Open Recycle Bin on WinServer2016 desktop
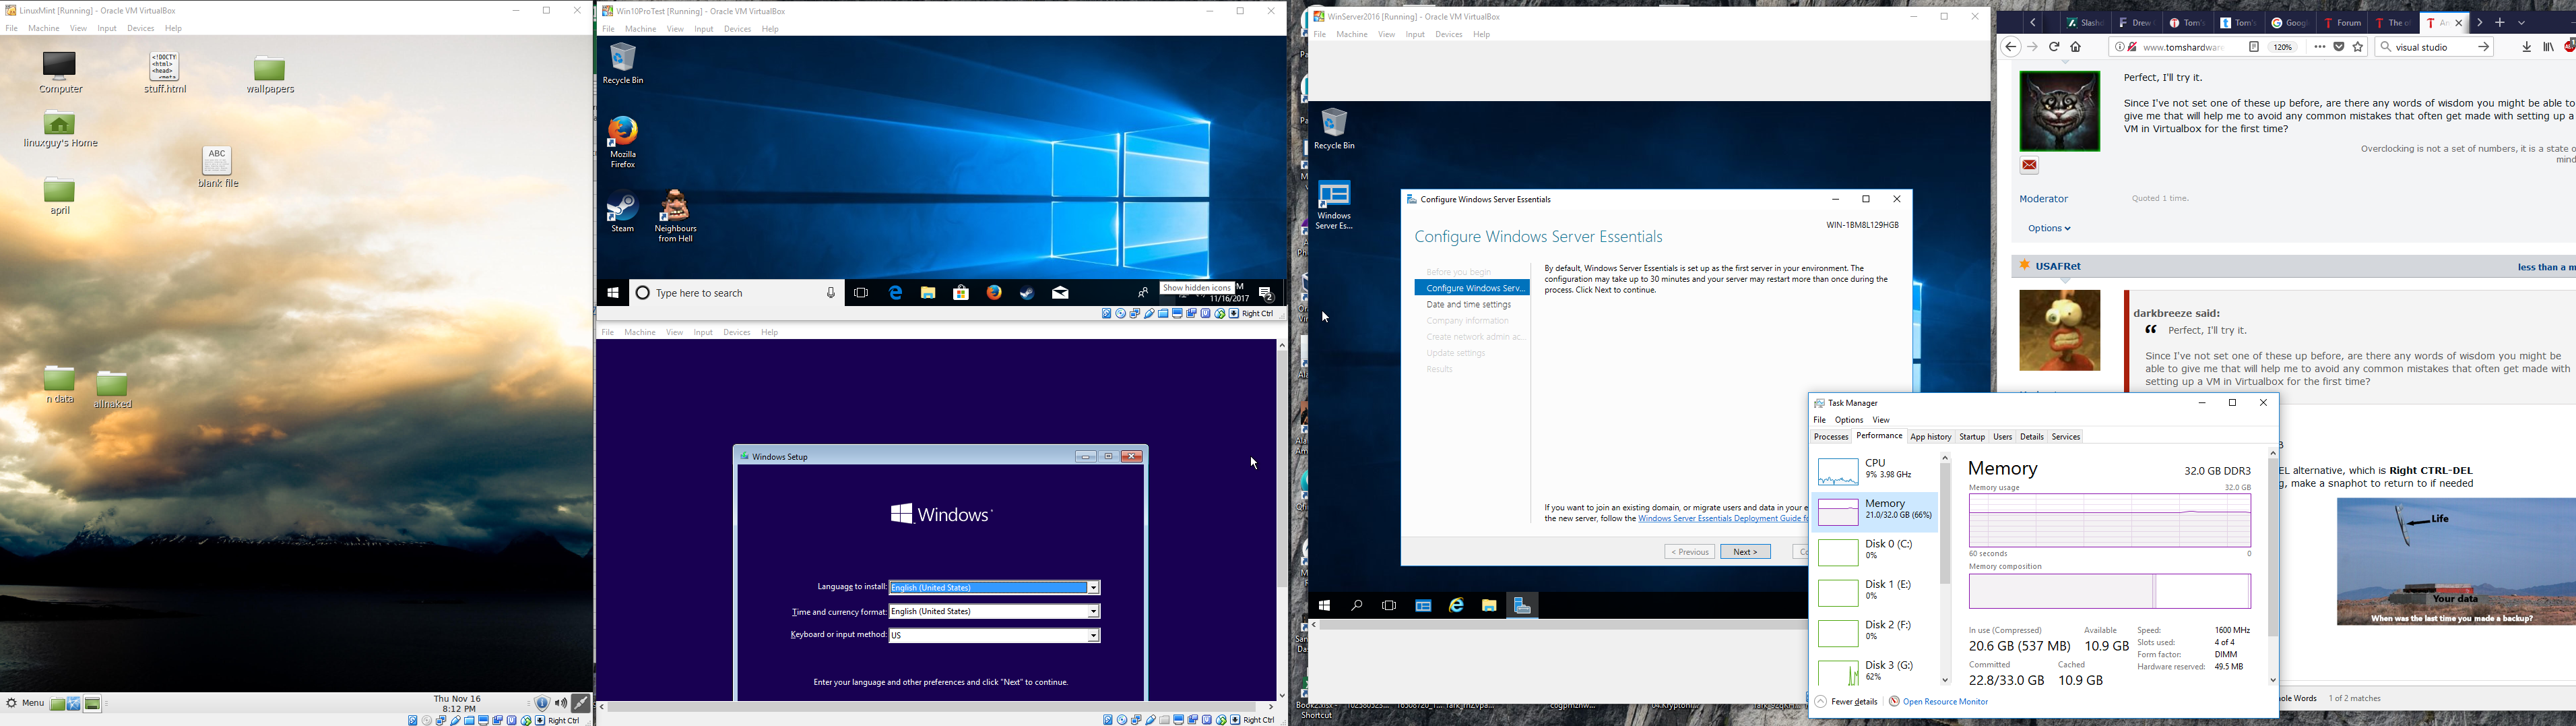The image size is (2576, 726). (1335, 129)
